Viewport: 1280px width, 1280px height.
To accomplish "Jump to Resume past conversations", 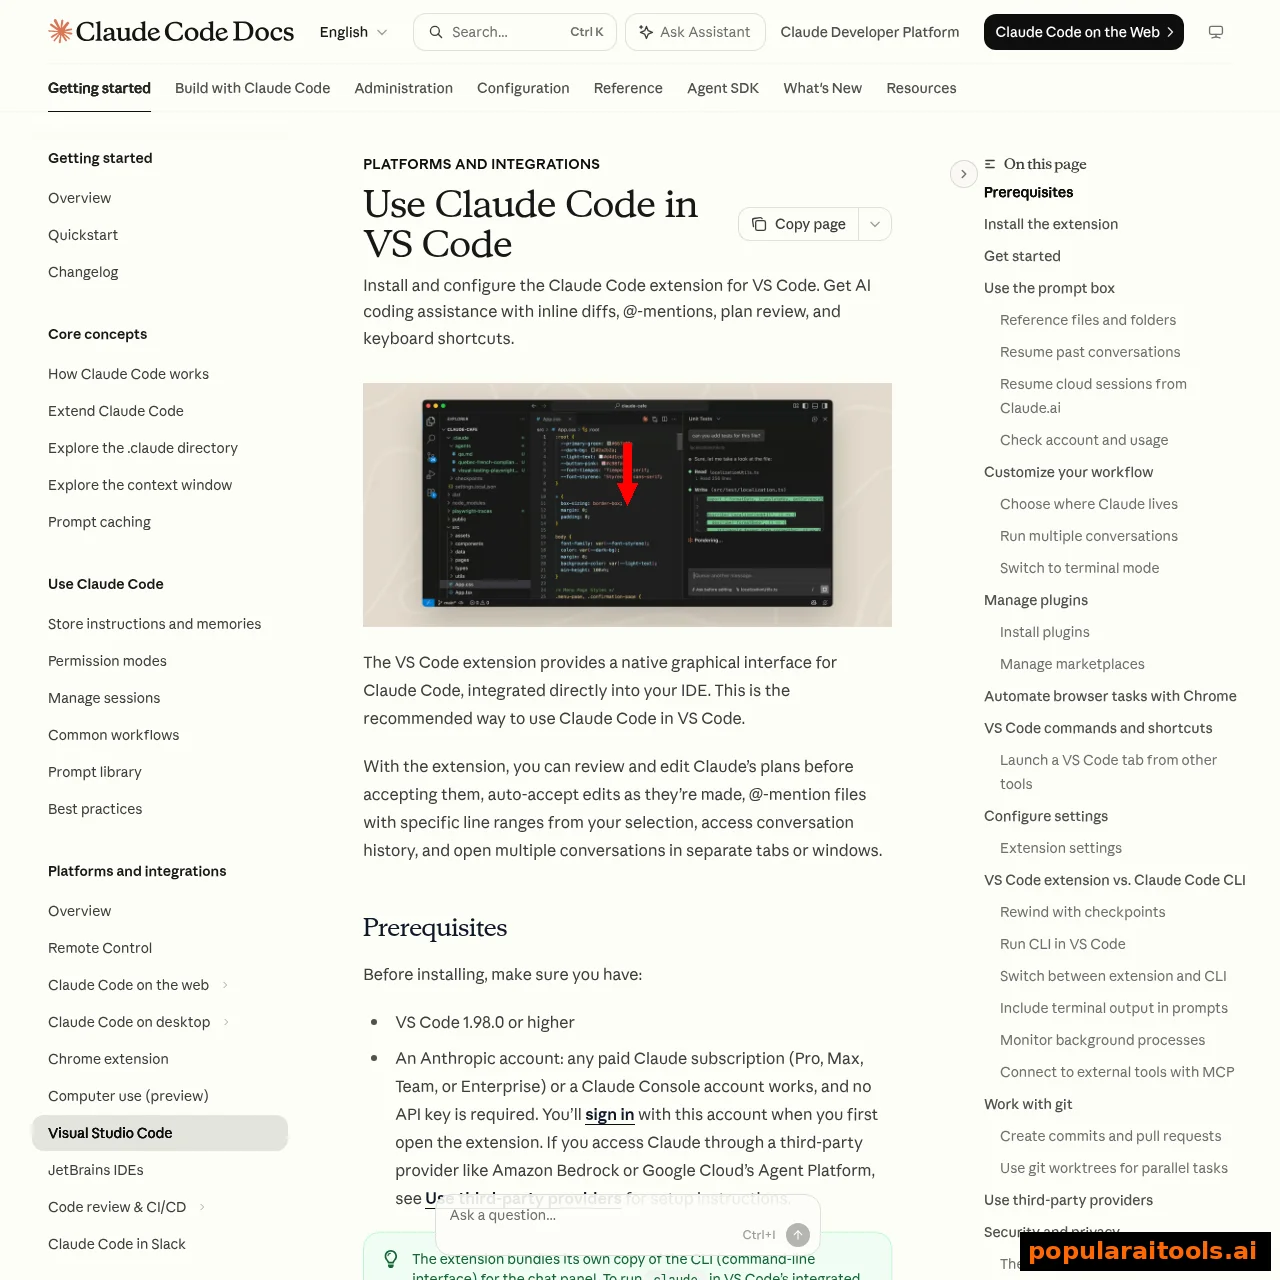I will [1090, 352].
